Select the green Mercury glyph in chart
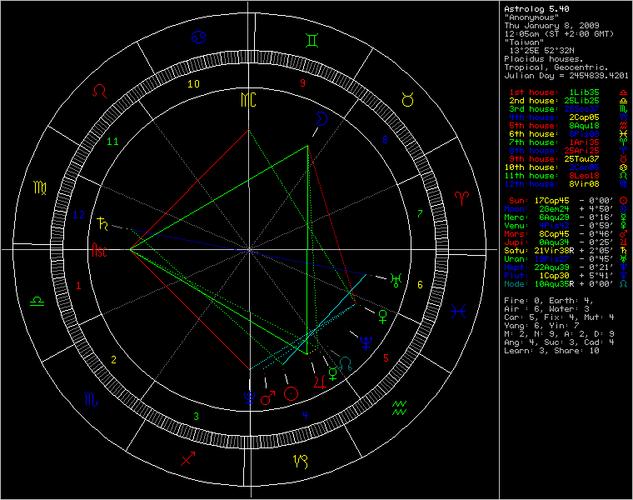 tap(333, 373)
